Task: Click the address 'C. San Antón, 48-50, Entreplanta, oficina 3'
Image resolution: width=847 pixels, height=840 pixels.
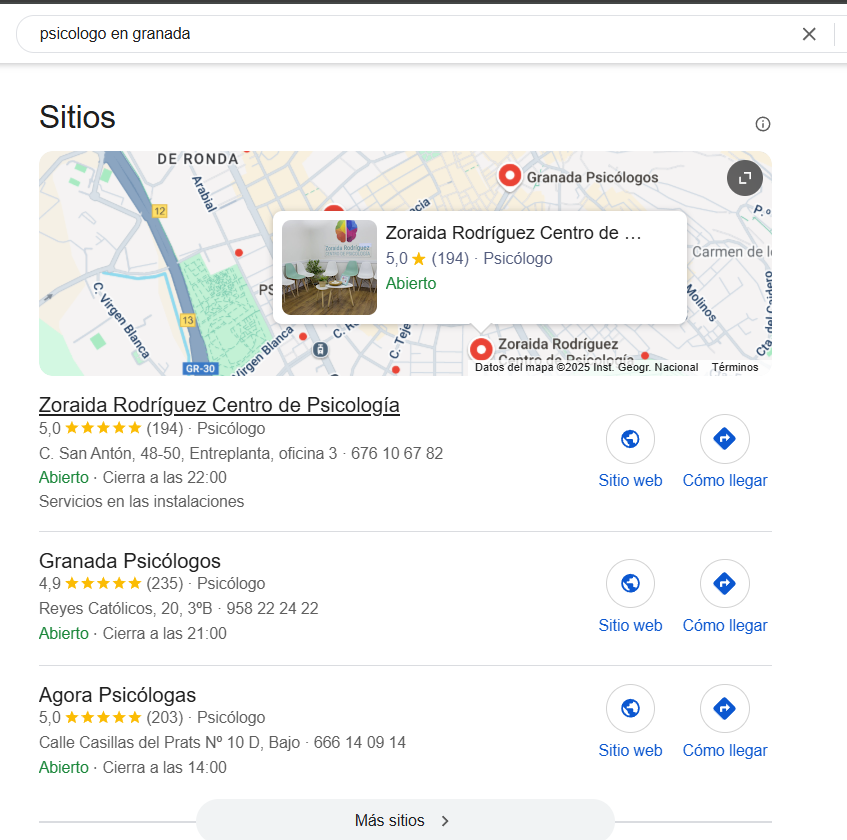Action: tap(188, 453)
